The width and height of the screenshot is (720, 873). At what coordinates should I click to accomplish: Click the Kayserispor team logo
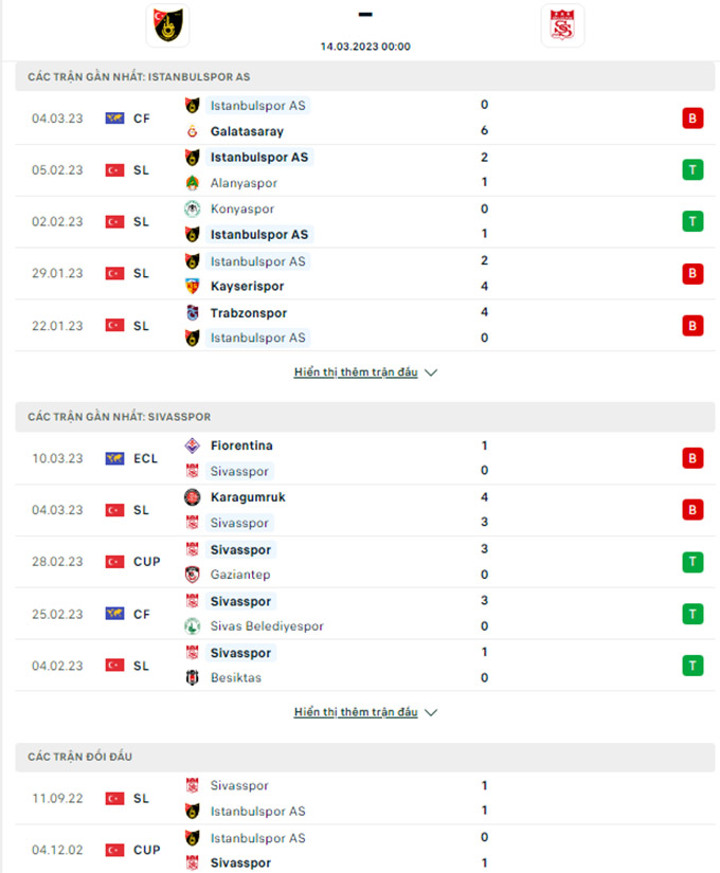coord(192,286)
